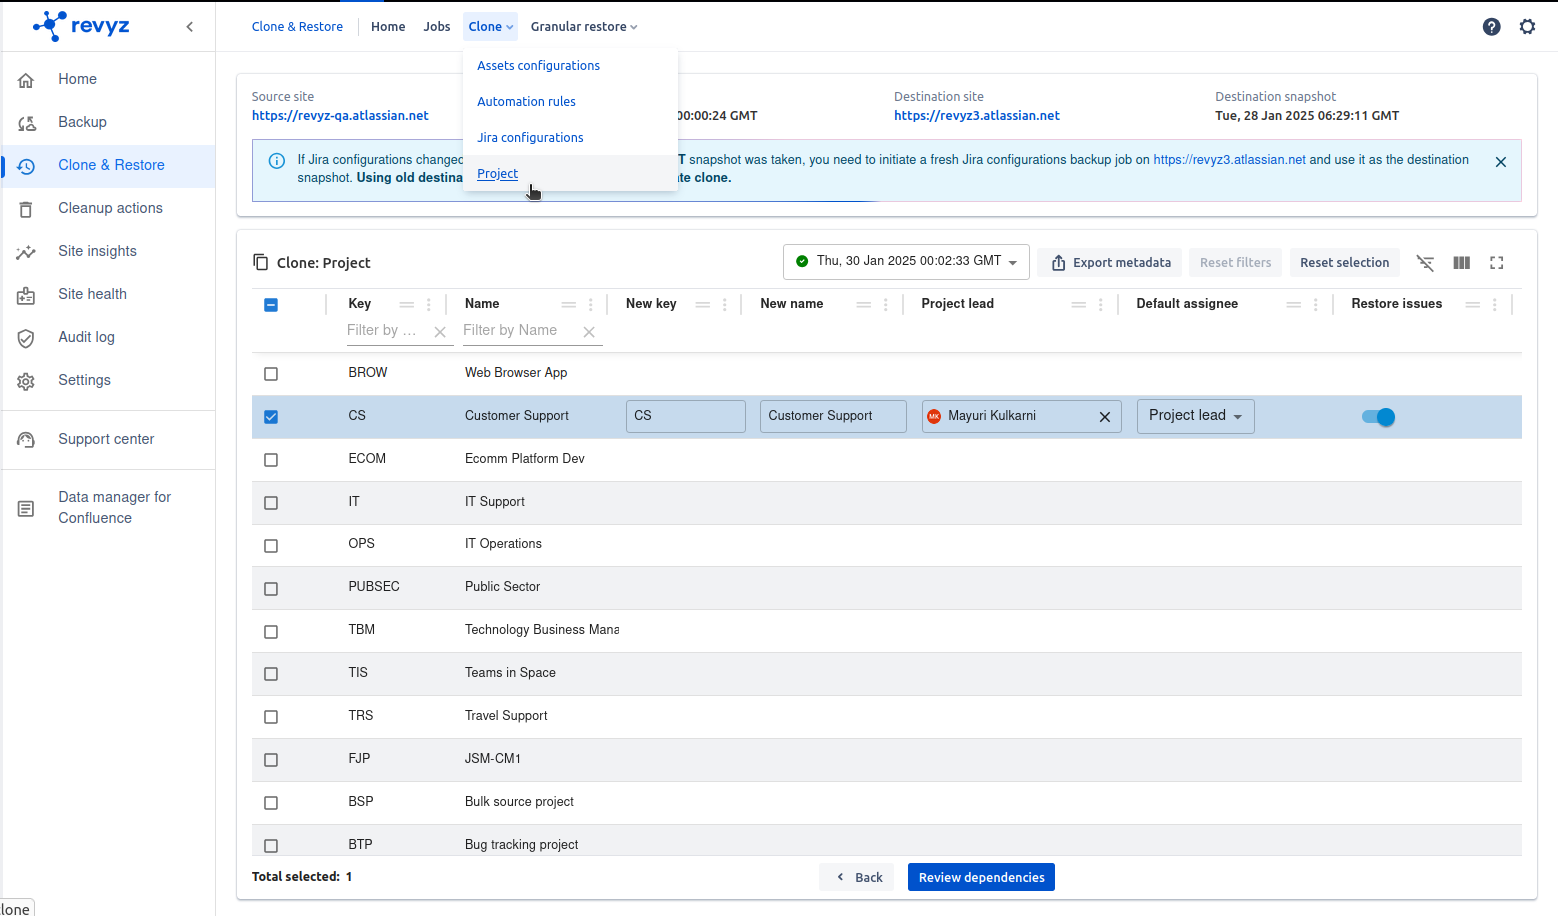Open settings gear in top bar
The image size is (1558, 916).
point(1527,27)
